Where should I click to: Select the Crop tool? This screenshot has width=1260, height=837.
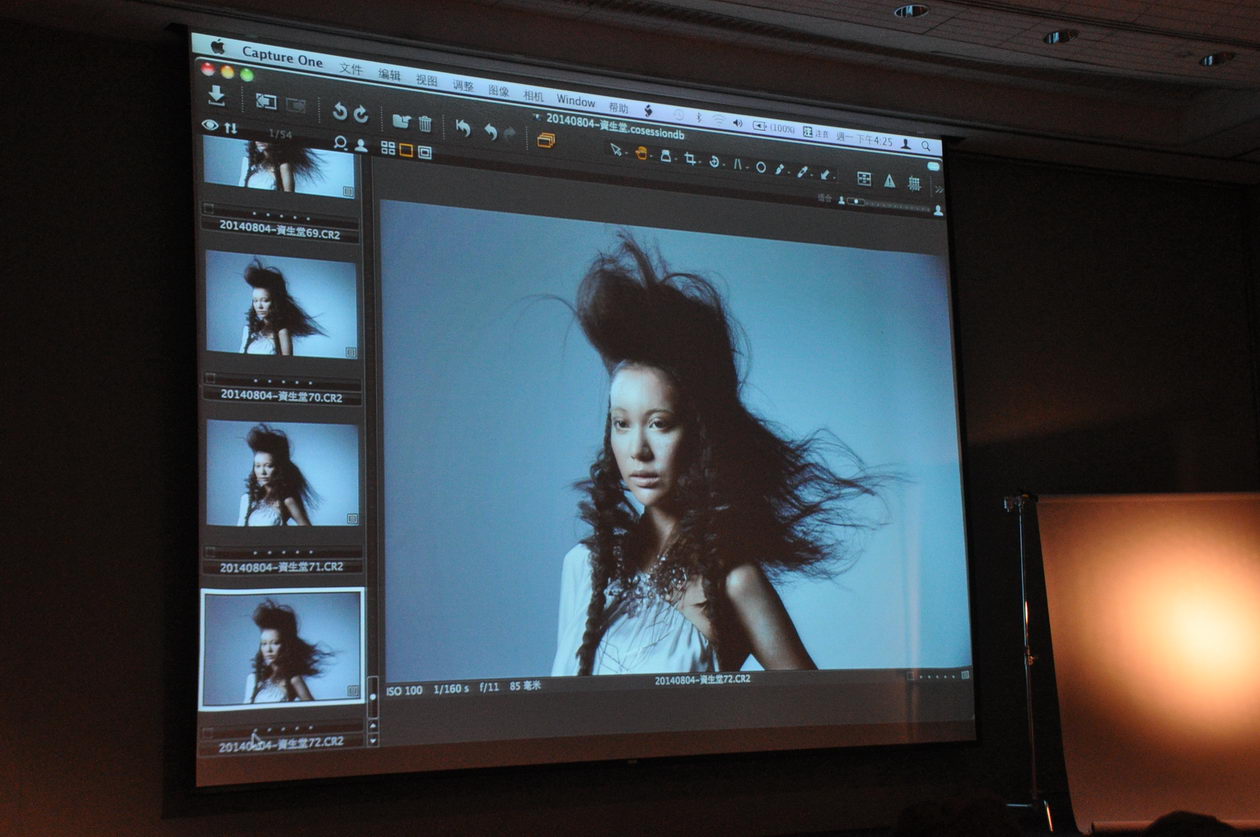(691, 159)
